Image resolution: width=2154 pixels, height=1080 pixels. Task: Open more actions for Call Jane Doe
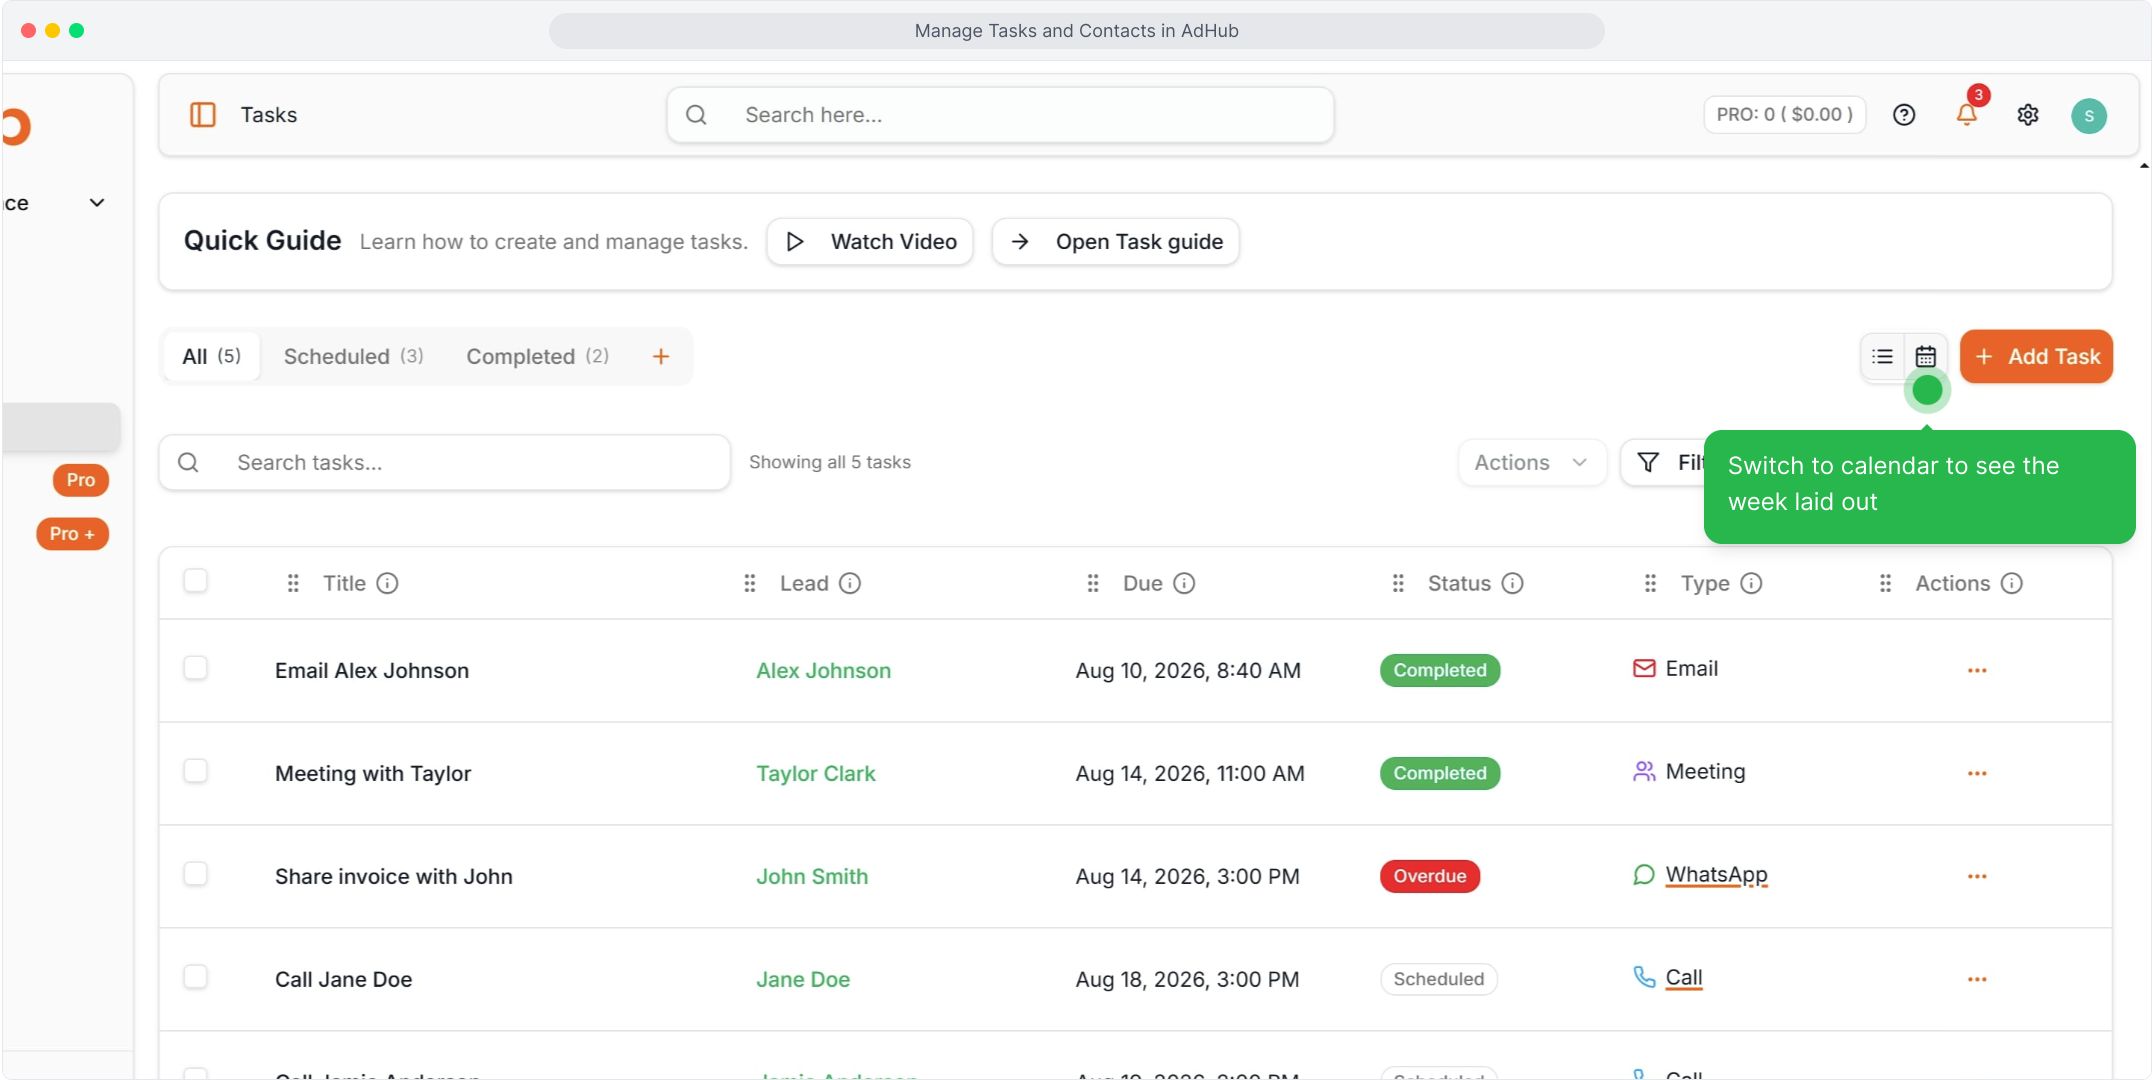pos(1977,979)
